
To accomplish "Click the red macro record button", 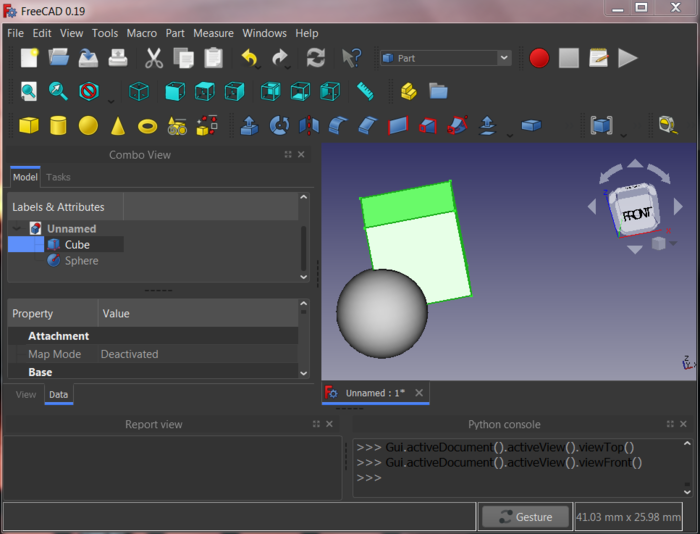I will (539, 58).
